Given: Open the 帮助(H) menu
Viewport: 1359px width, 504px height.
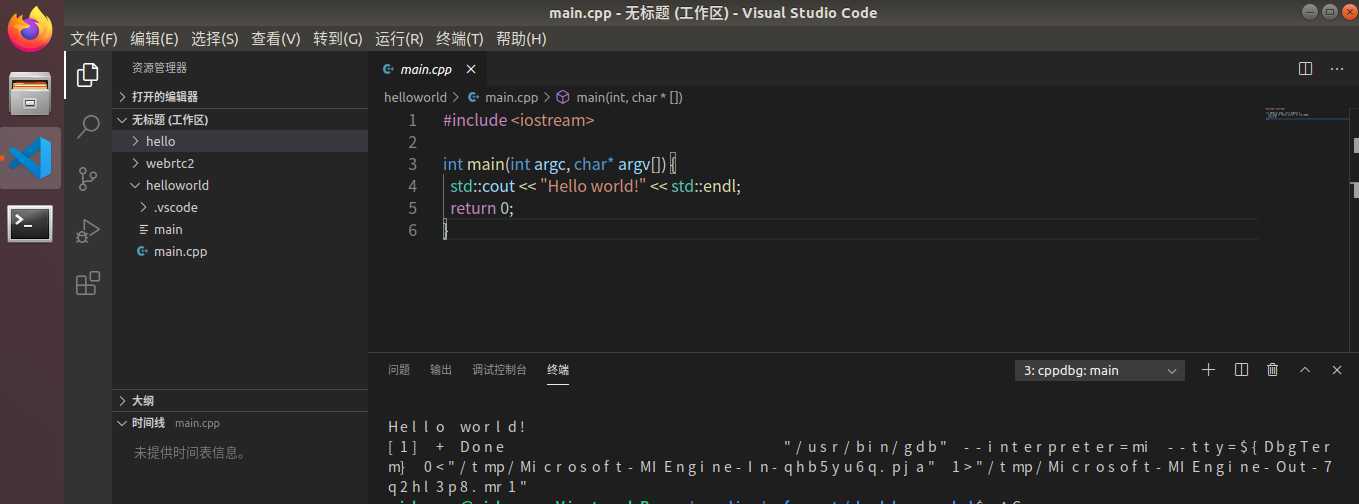Looking at the screenshot, I should coord(521,38).
